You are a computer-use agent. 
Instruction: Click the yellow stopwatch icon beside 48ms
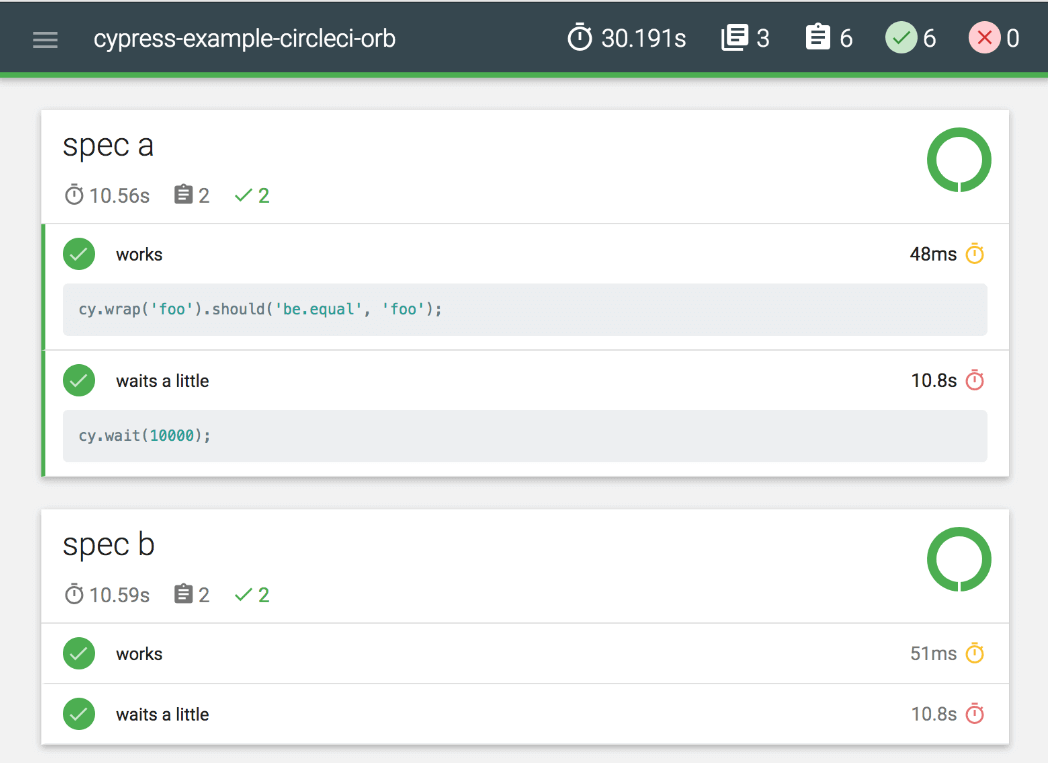click(975, 254)
